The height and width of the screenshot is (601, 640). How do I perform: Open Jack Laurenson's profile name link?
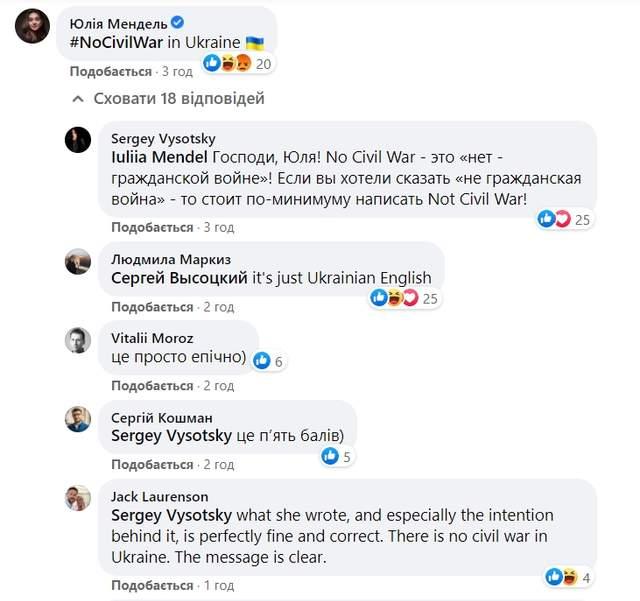point(160,496)
